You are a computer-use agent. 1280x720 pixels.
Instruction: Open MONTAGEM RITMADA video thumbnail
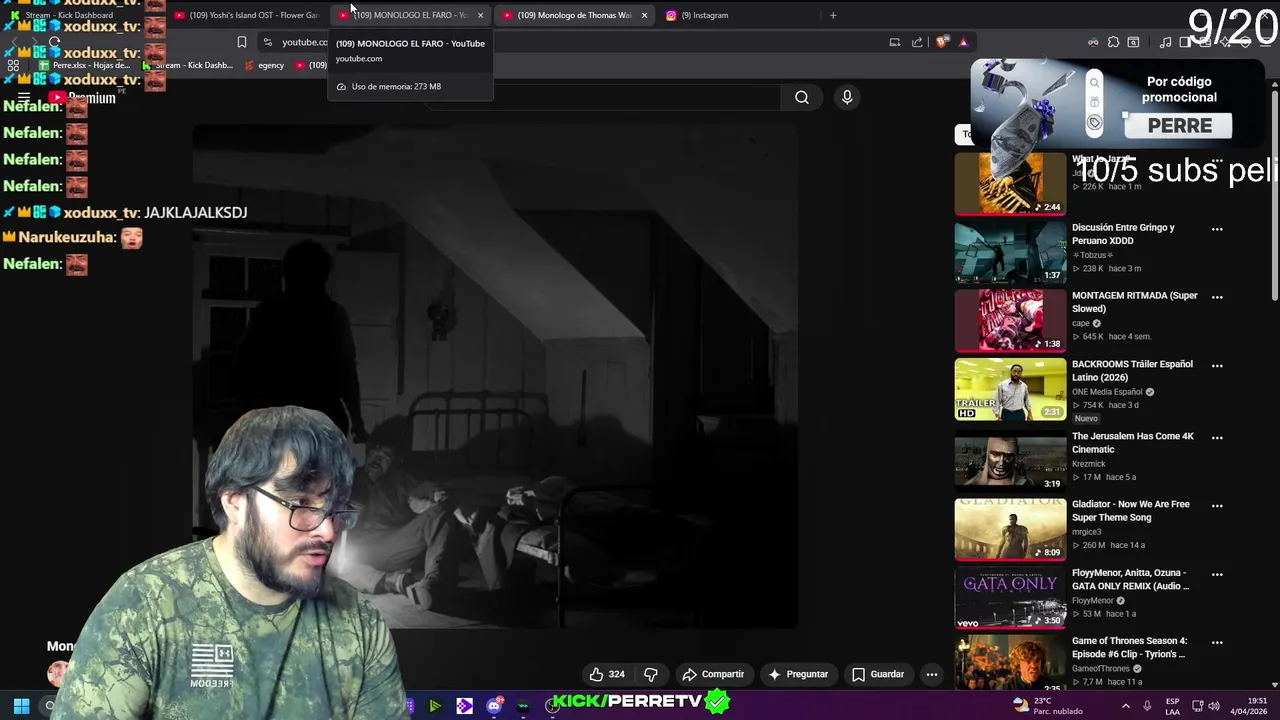tap(1010, 320)
